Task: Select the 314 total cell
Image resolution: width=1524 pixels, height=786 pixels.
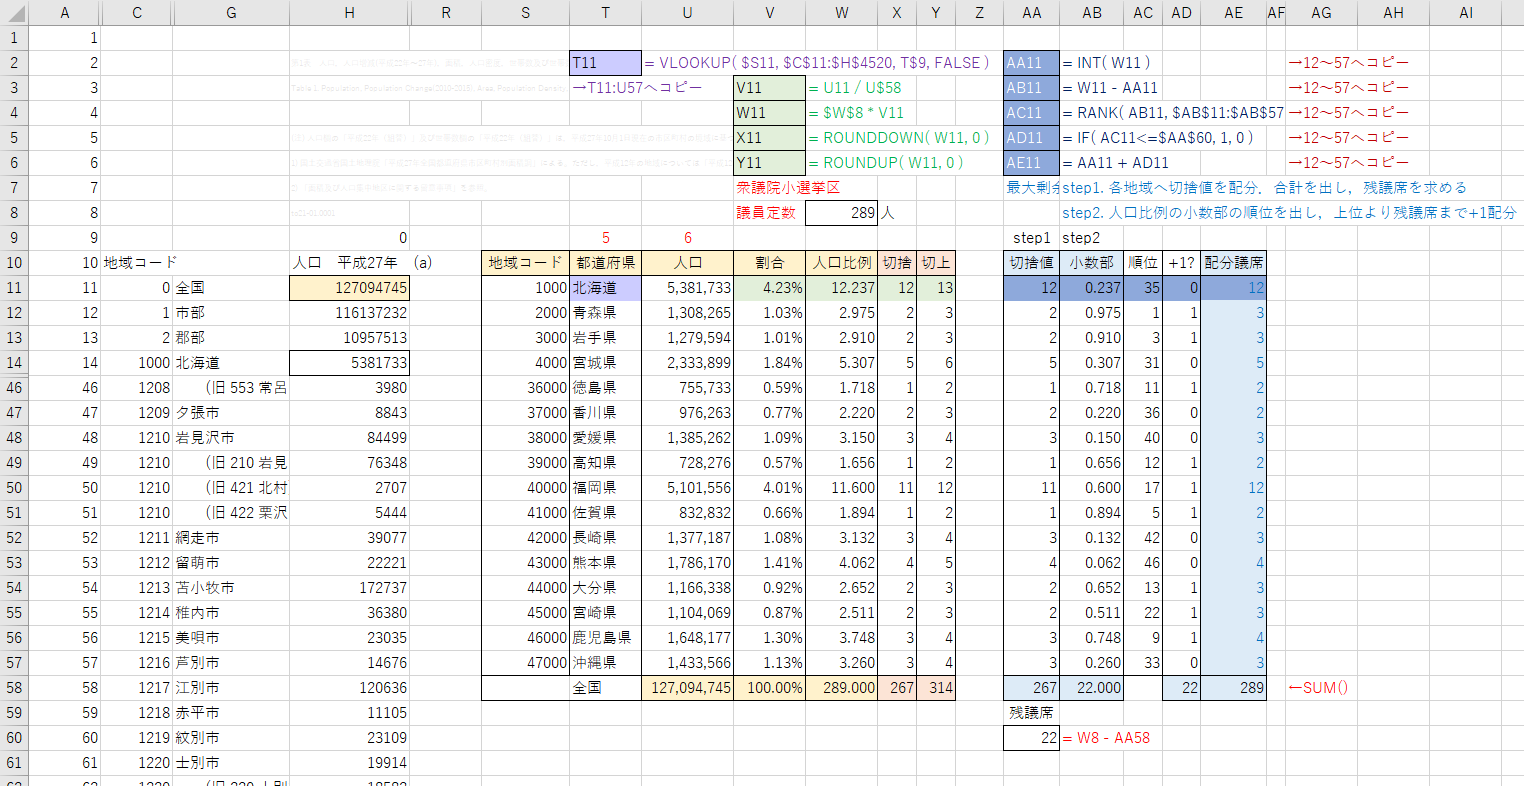Action: pos(936,688)
